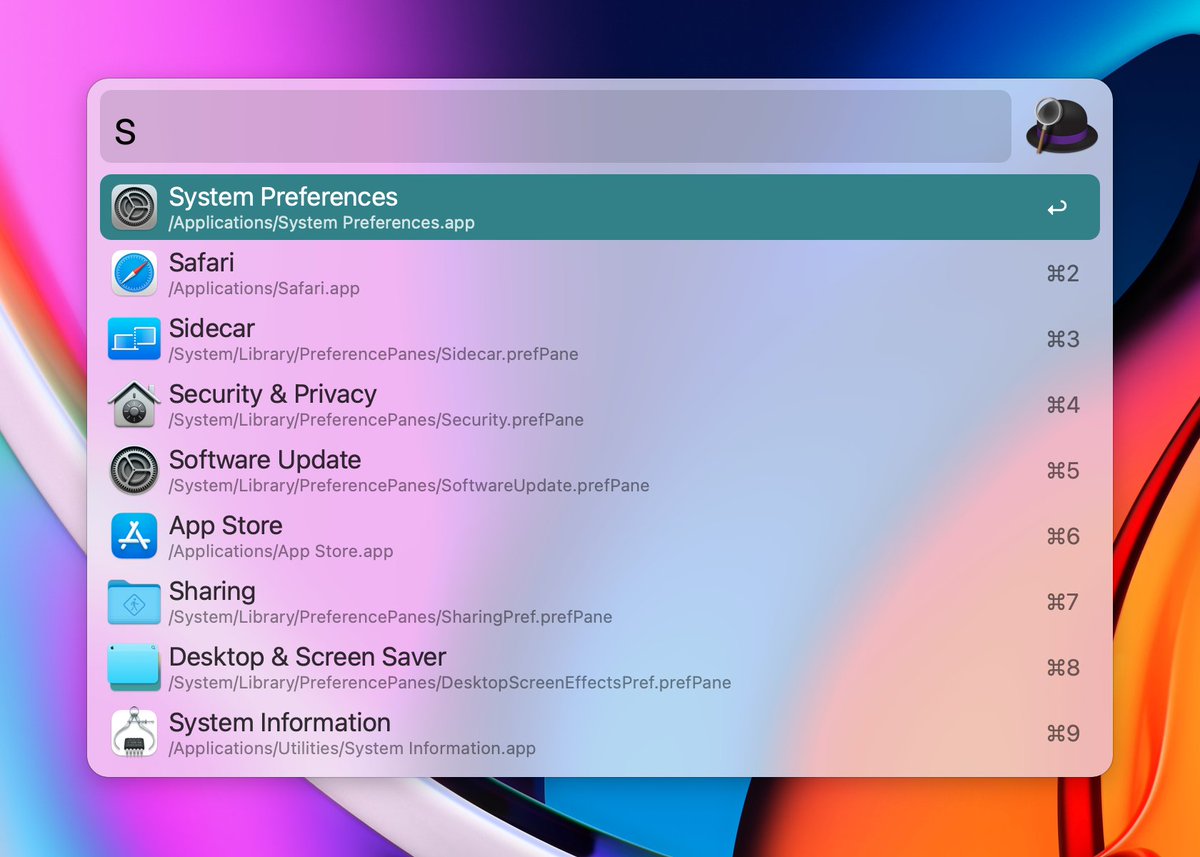1200x857 pixels.
Task: Select the Safari result title
Action: [201, 262]
